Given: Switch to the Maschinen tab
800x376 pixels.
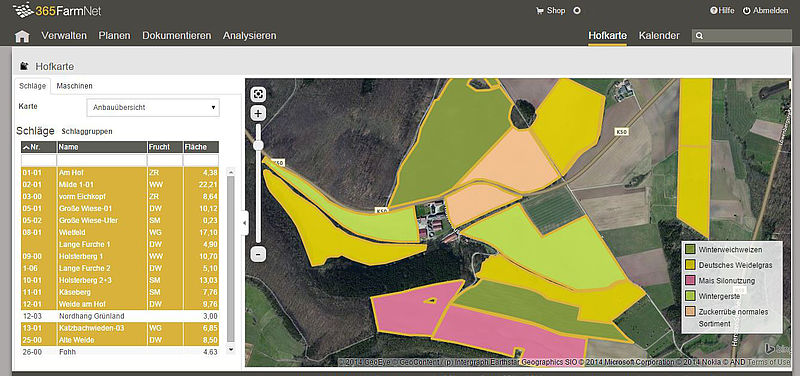Looking at the screenshot, I should click(x=74, y=86).
